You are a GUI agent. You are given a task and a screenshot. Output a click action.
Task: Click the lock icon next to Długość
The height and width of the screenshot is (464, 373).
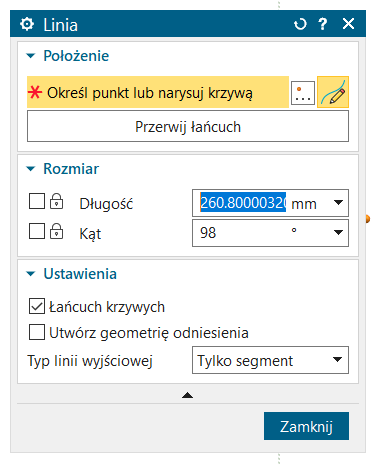(x=56, y=201)
